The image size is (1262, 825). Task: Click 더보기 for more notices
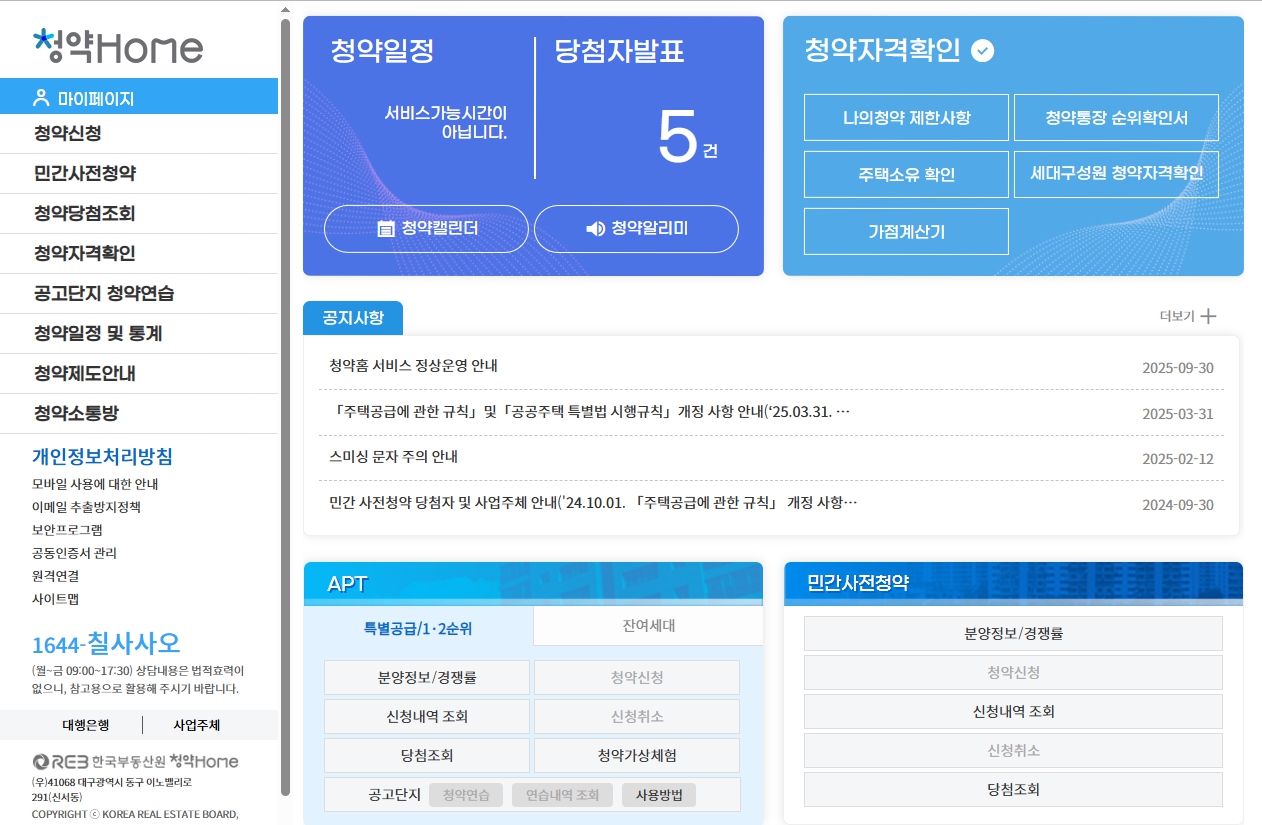(x=1188, y=316)
